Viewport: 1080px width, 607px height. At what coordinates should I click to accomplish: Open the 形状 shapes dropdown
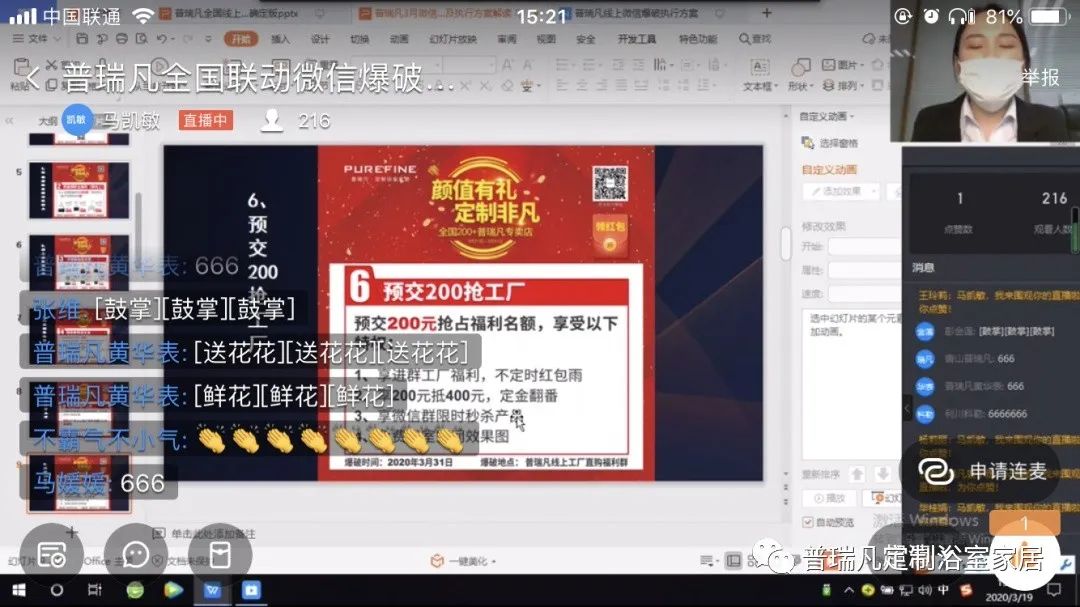point(799,74)
